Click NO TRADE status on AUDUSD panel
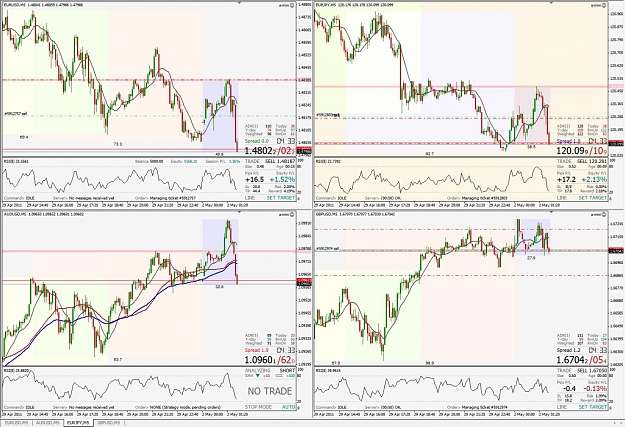625x427 pixels. (x=270, y=391)
